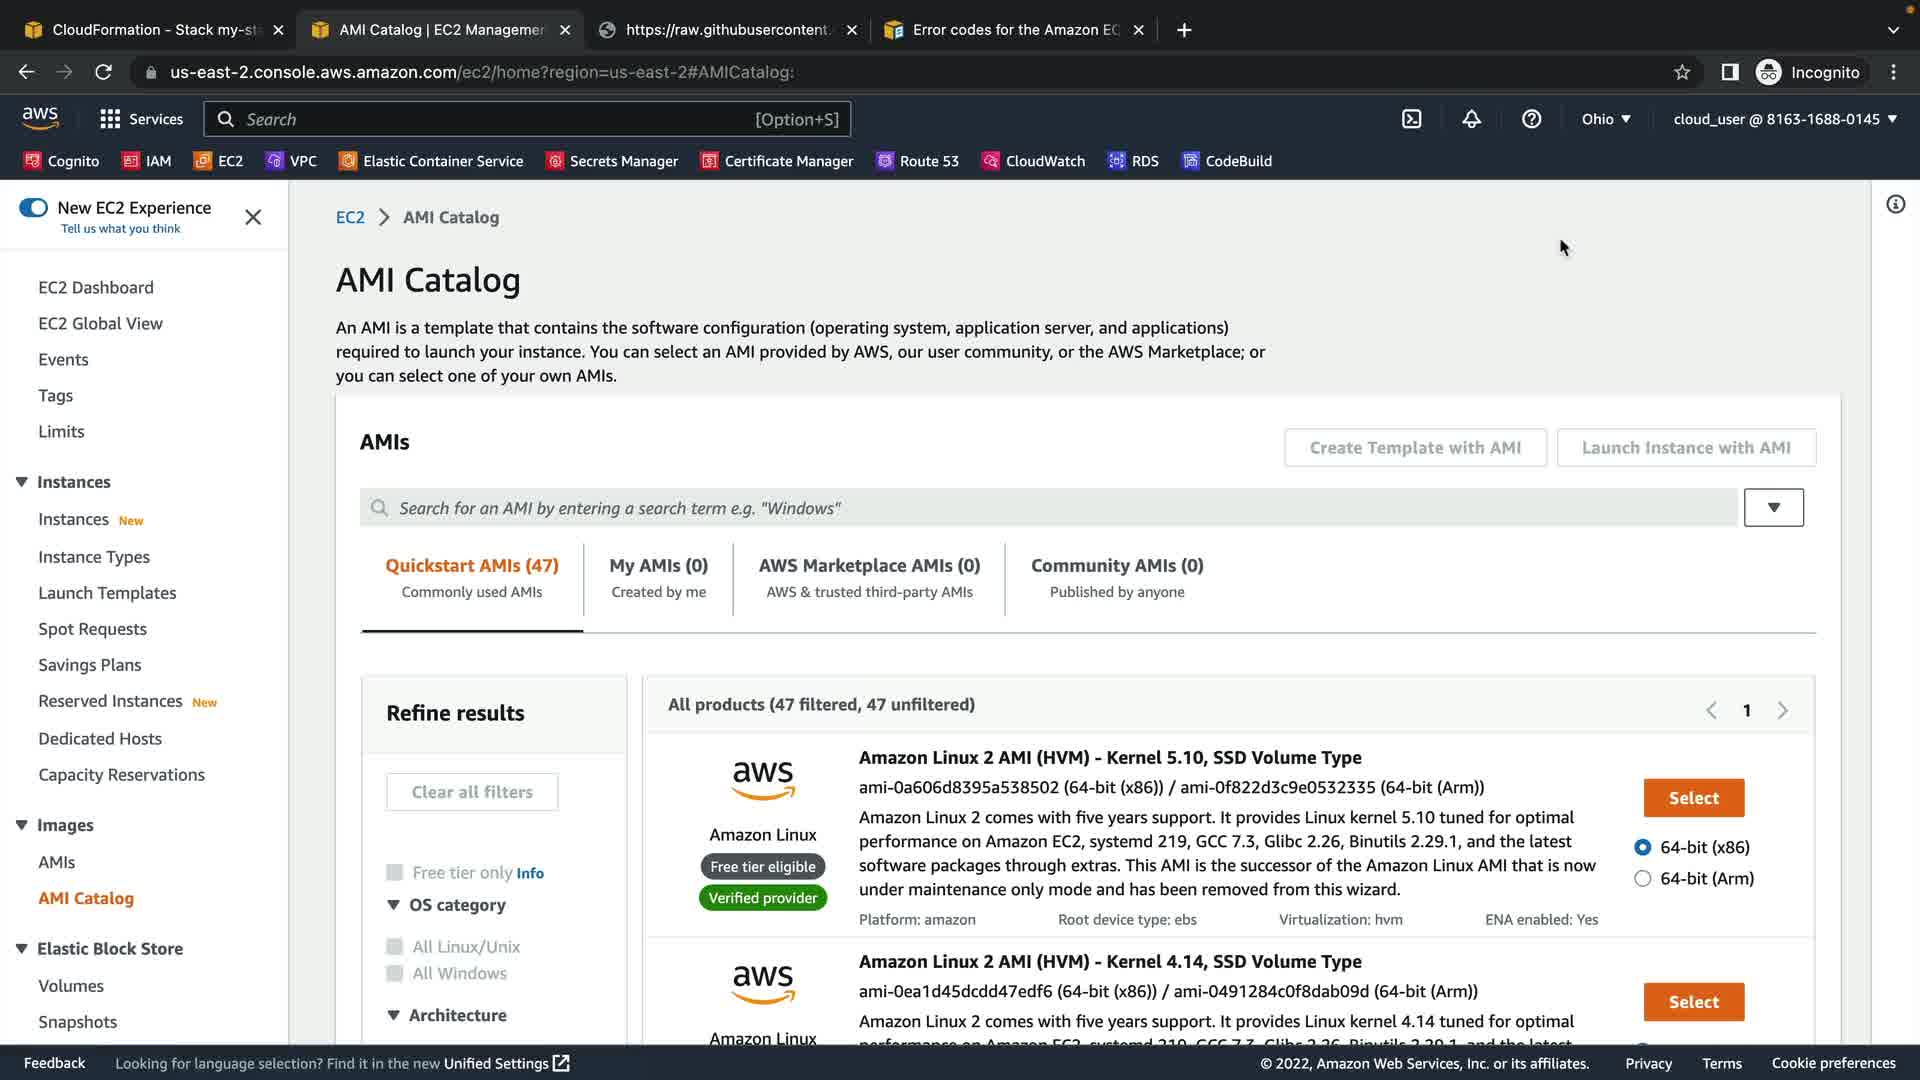The width and height of the screenshot is (1920, 1080).
Task: Collapse the Instances sidebar section
Action: click(21, 482)
